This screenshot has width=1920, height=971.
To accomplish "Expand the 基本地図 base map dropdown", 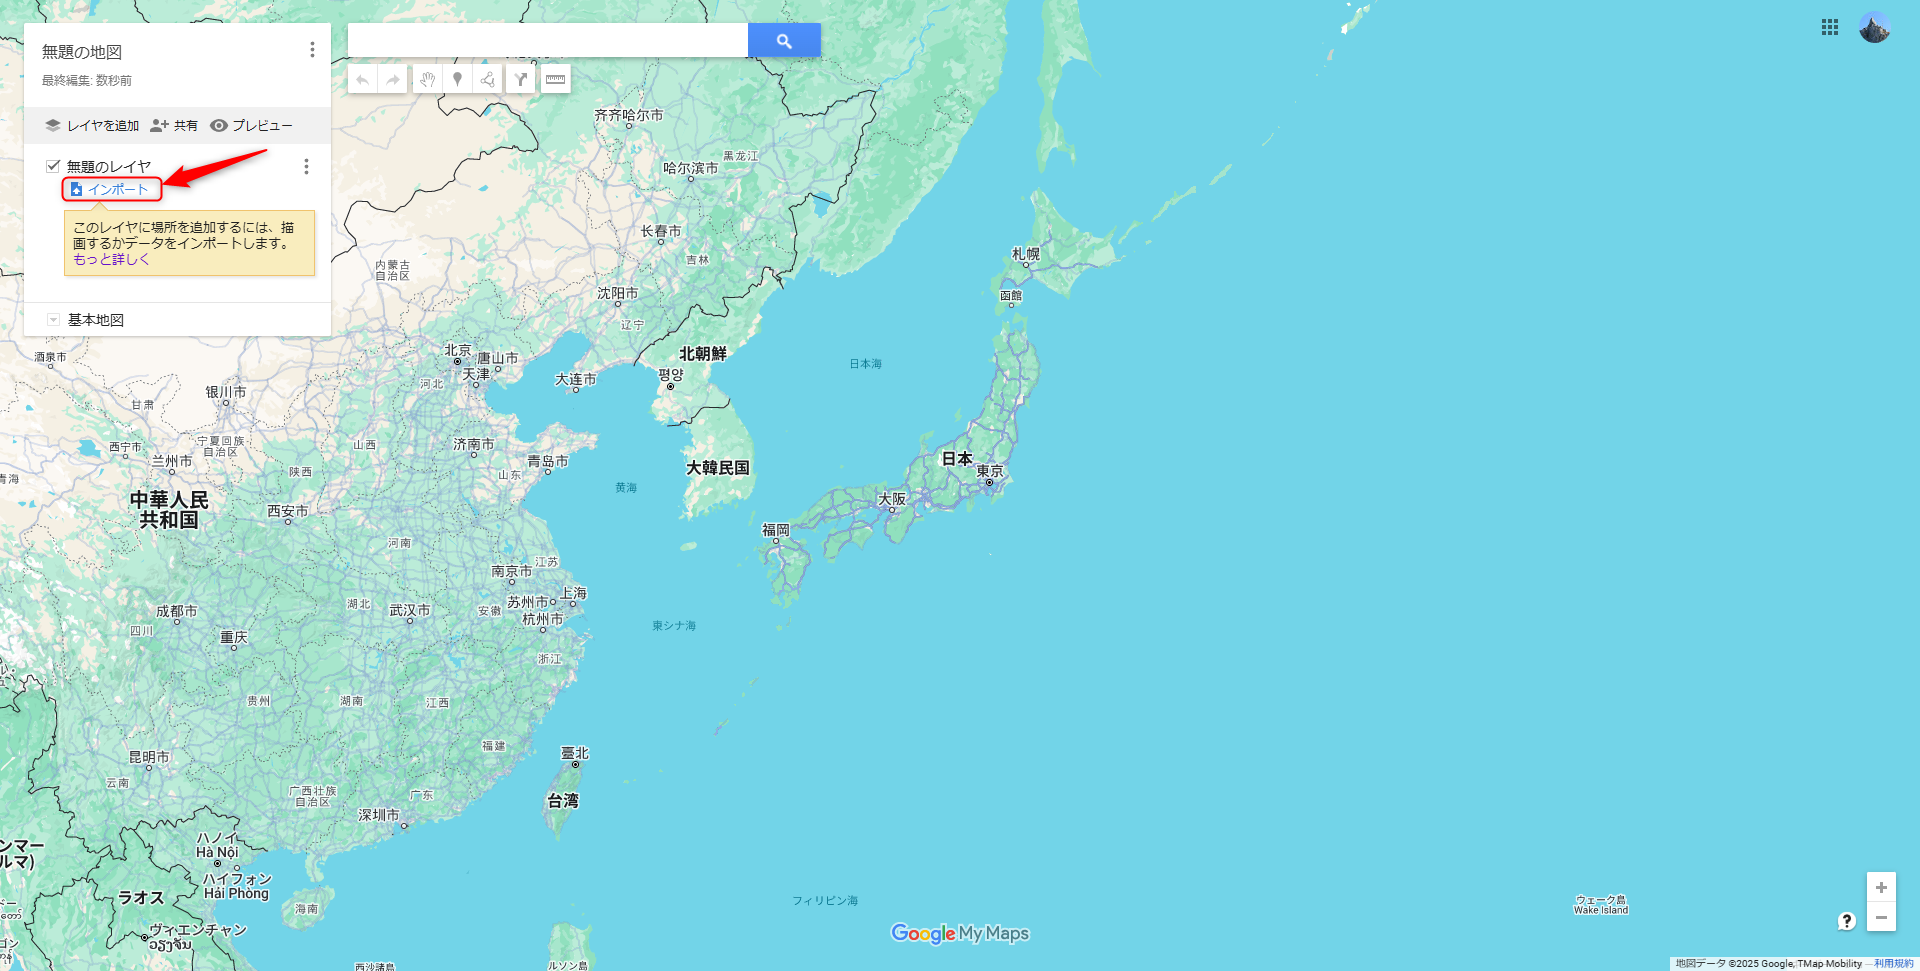I will [54, 320].
